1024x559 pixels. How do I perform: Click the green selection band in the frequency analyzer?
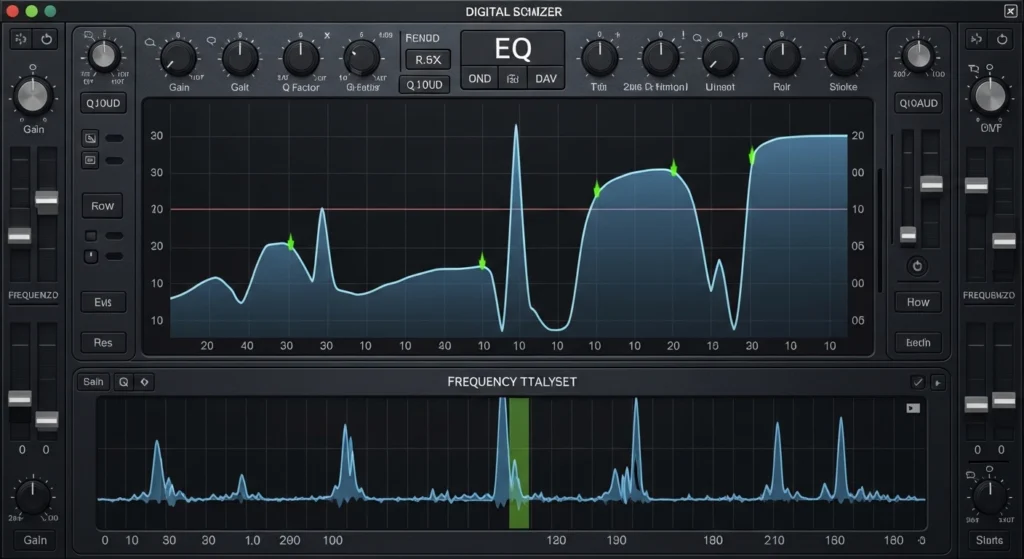519,463
